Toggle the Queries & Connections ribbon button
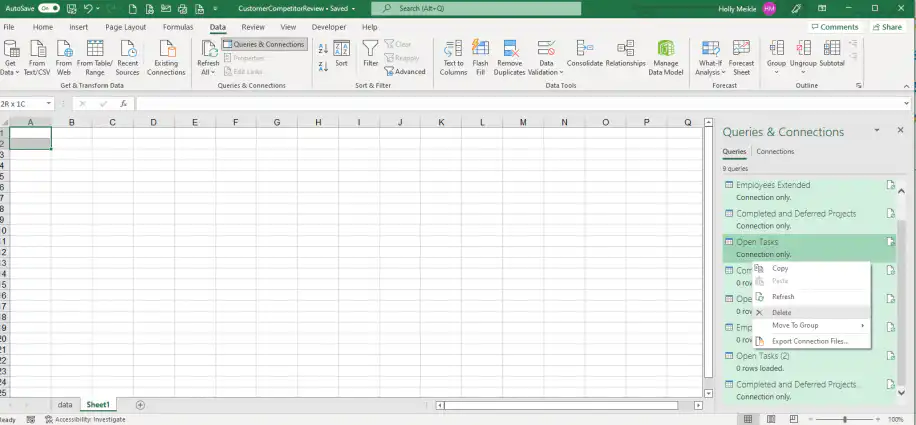The height and width of the screenshot is (425, 916). pos(264,44)
